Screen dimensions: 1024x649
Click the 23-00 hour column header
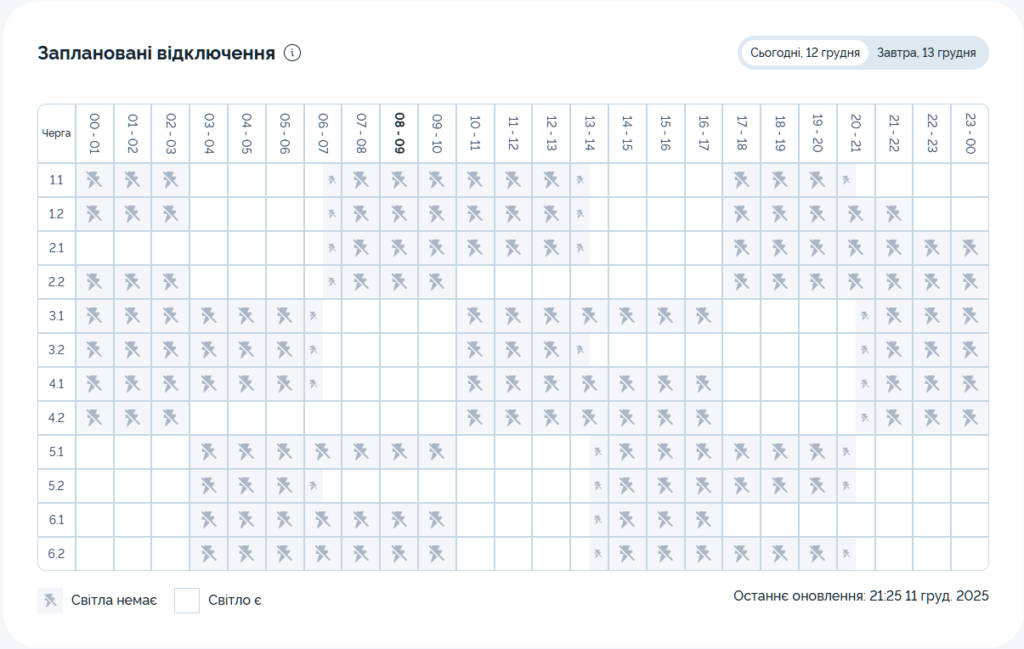pyautogui.click(x=969, y=132)
